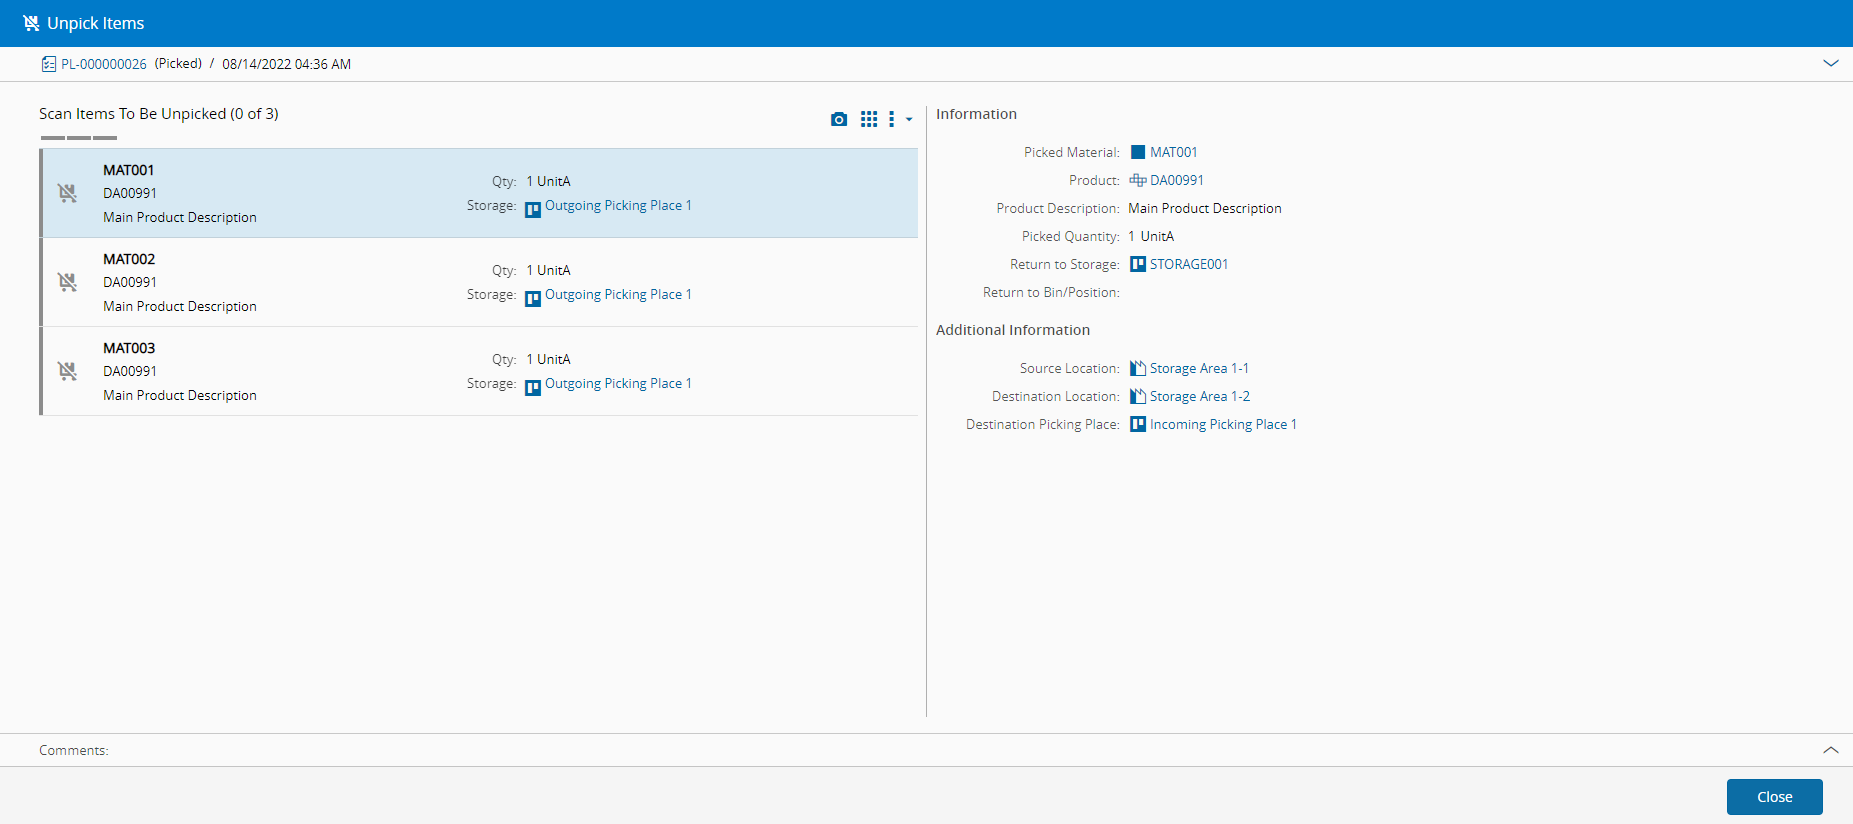Collapse the header with the top-right chevron
Image resolution: width=1853 pixels, height=824 pixels.
point(1830,63)
